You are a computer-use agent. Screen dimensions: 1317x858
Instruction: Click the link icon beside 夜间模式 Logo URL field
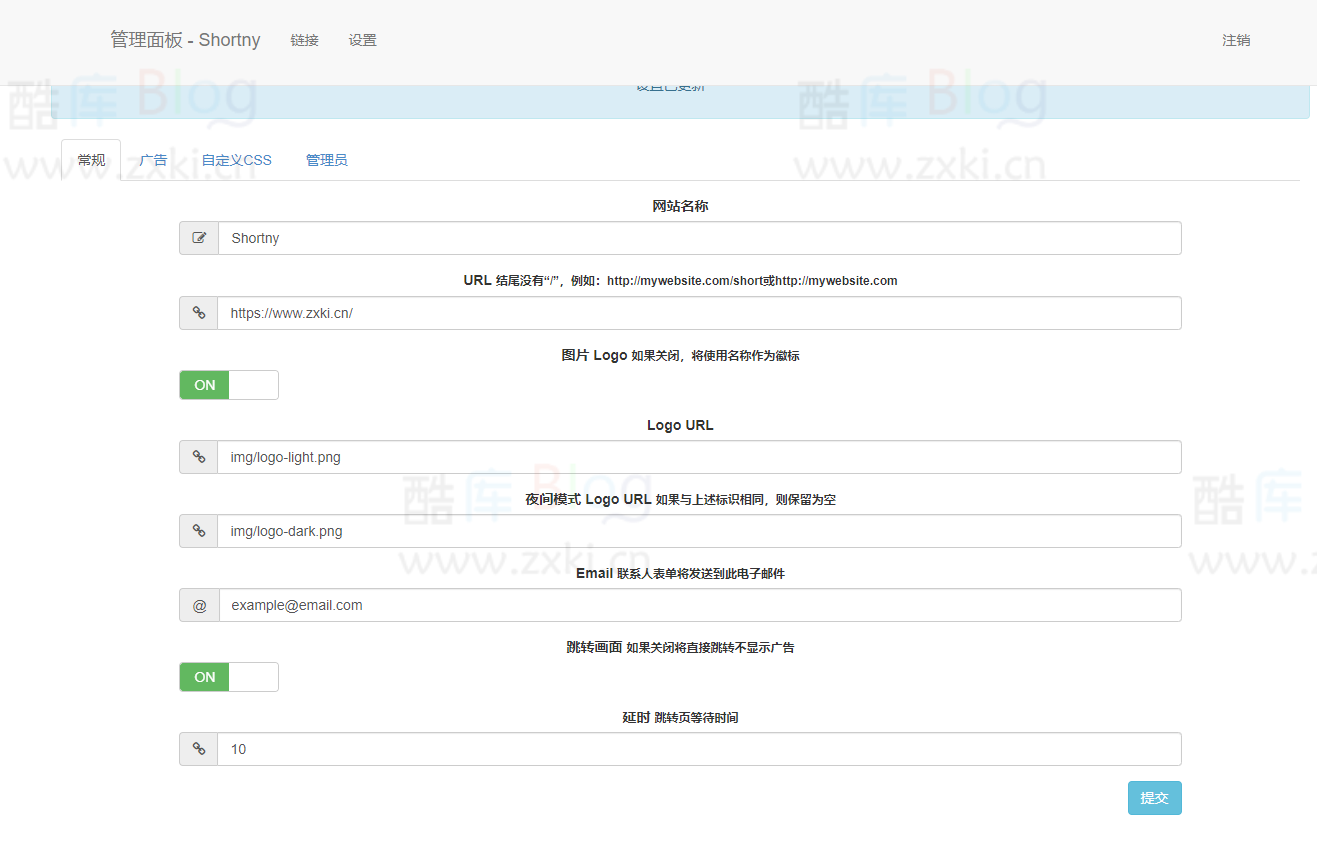tap(198, 531)
